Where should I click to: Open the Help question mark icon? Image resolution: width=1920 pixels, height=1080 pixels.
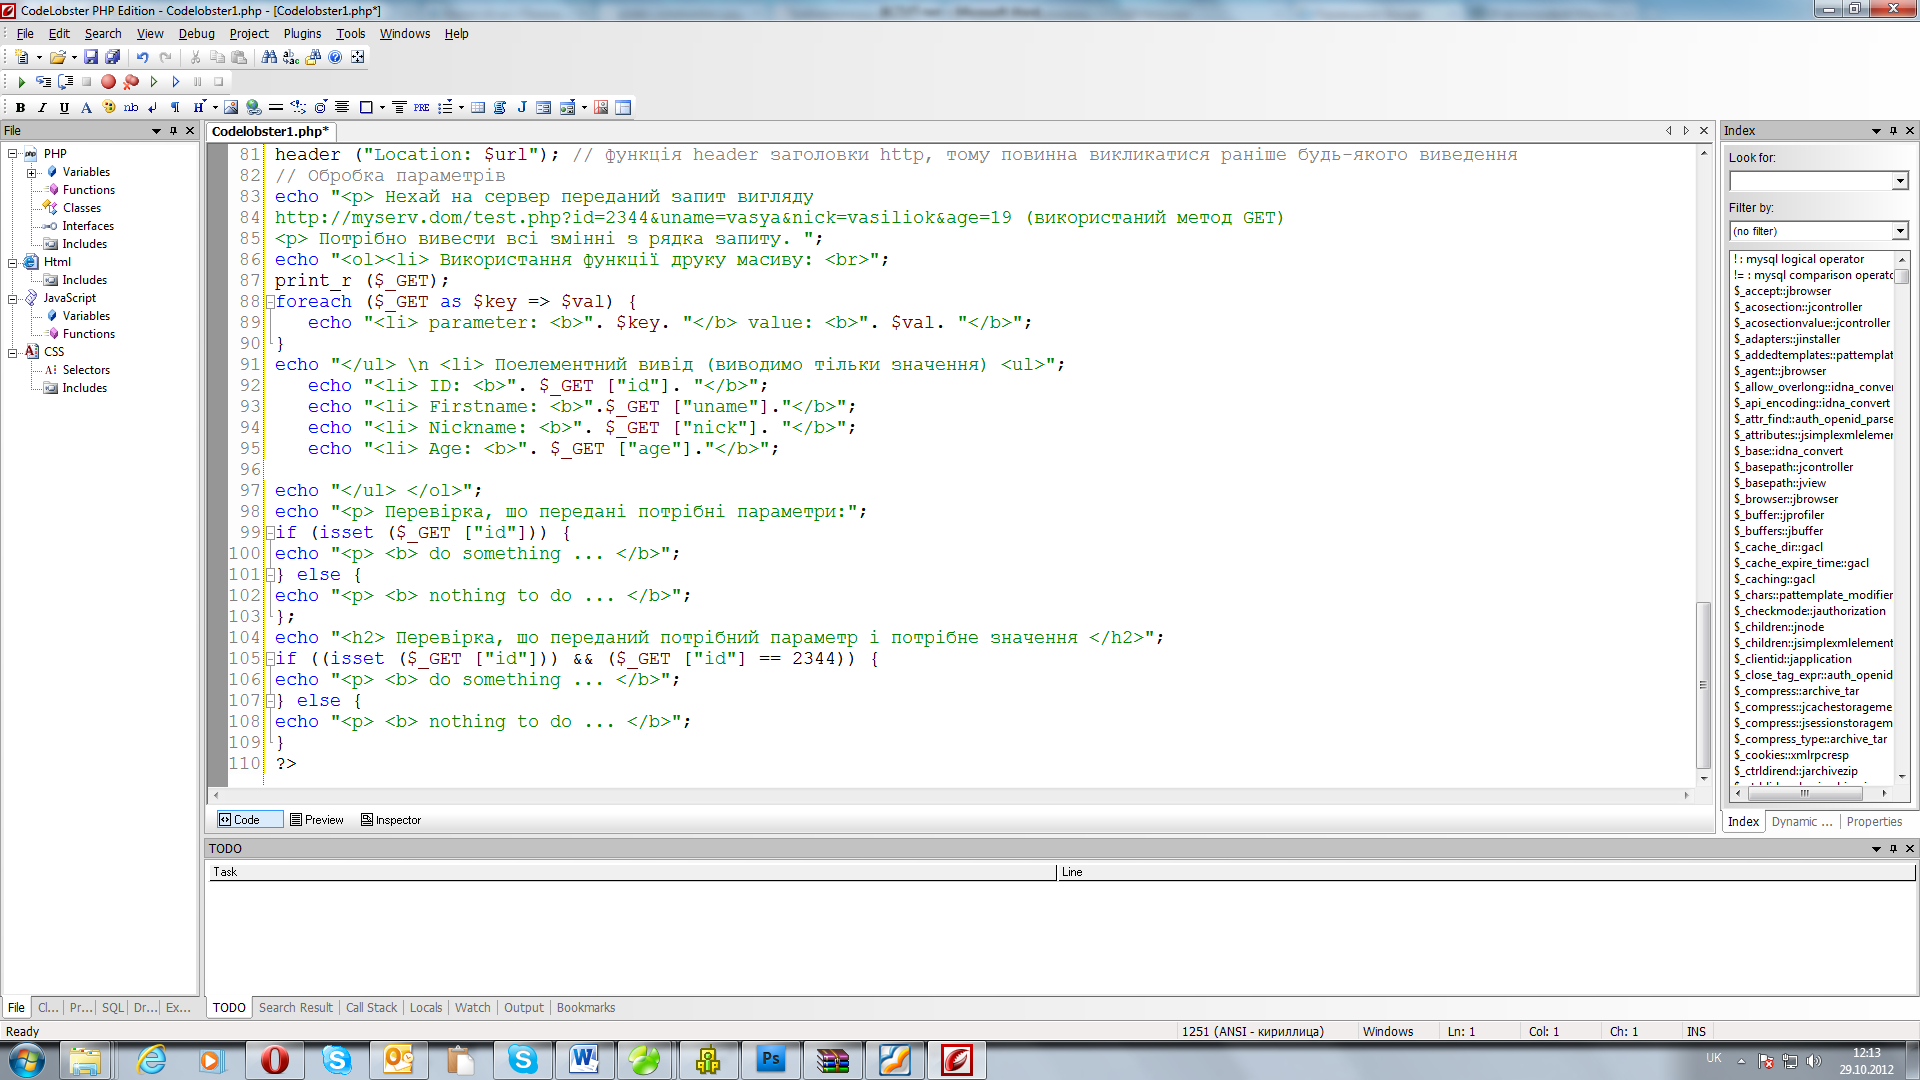pos(335,57)
